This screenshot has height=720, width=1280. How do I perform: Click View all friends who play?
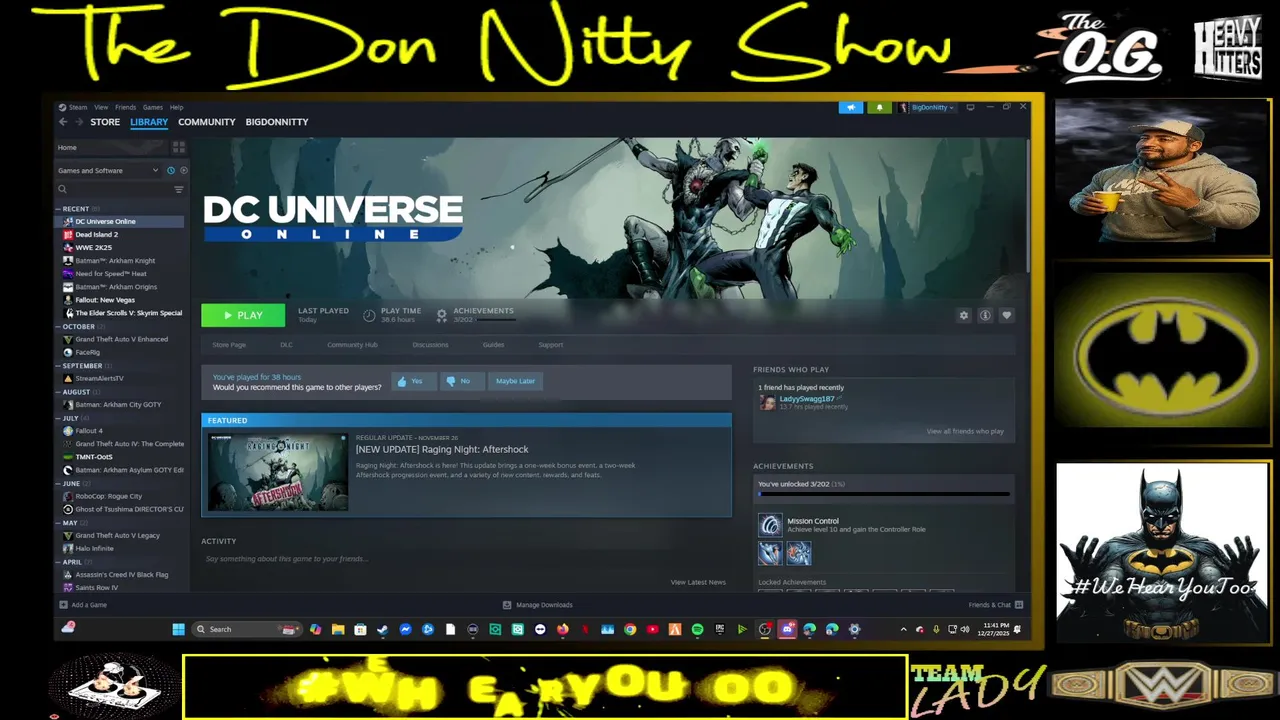[x=965, y=432]
